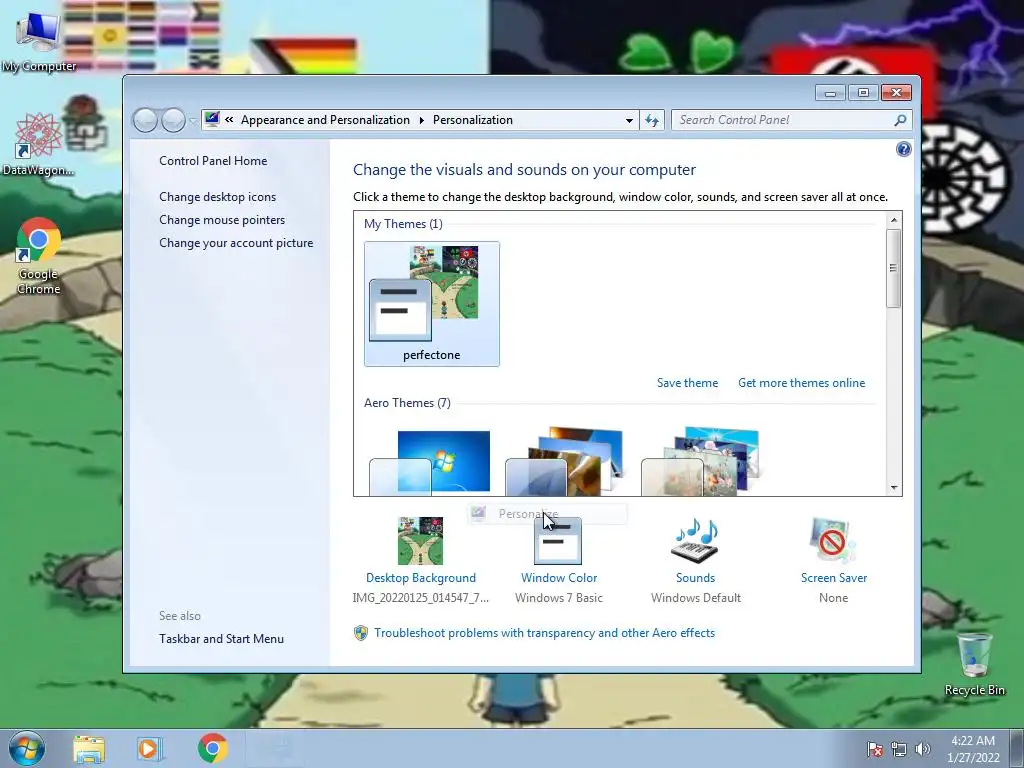
Task: Open My Computer desktop icon
Action: pos(39,40)
